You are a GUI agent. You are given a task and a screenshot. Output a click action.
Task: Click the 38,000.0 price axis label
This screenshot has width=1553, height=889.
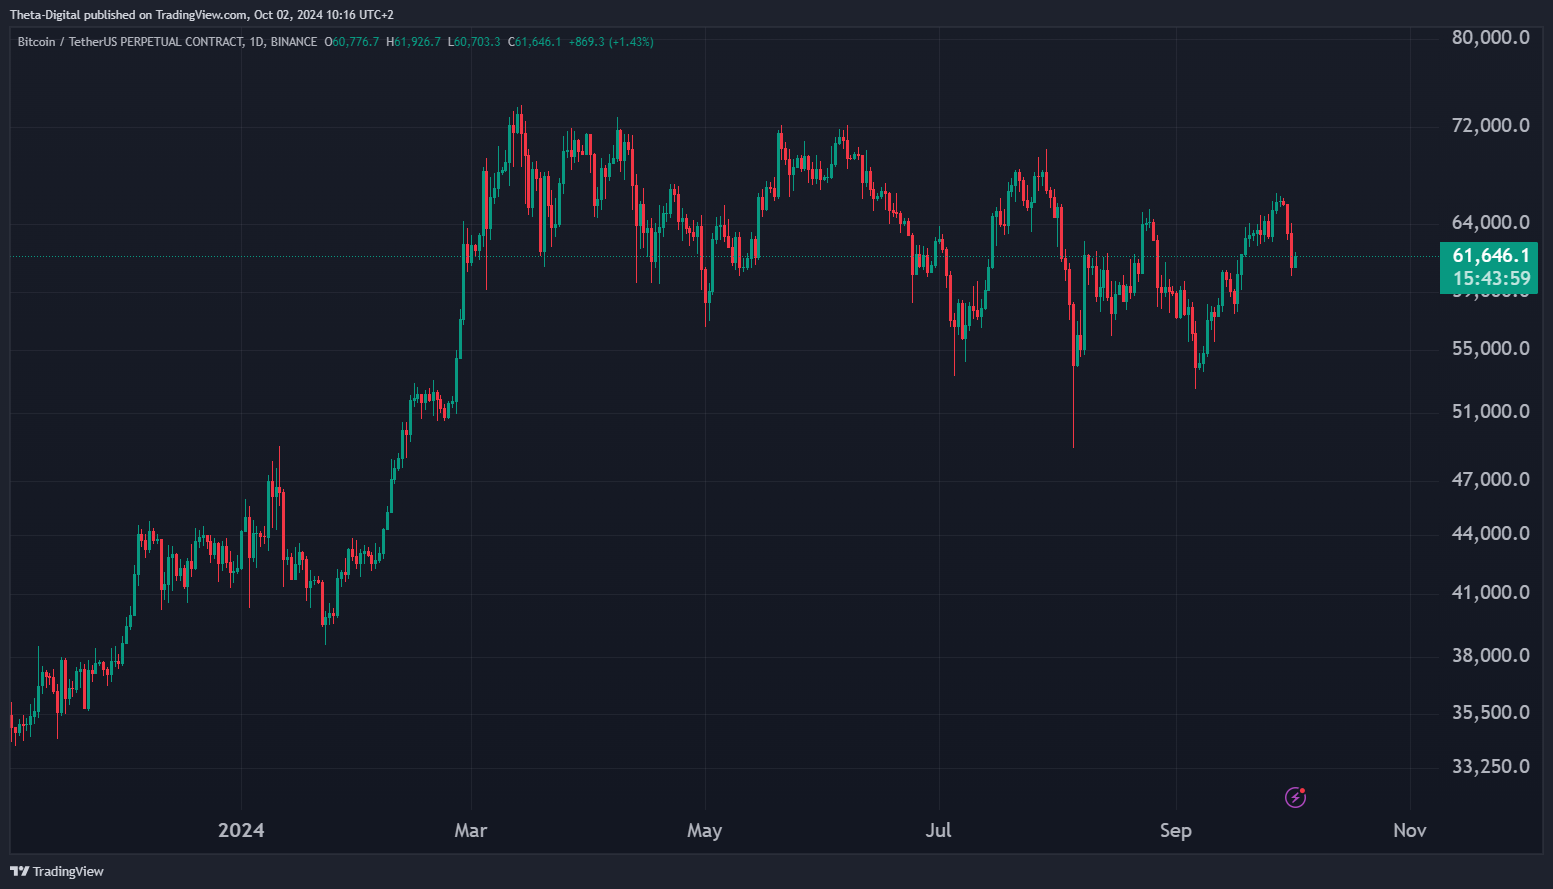[x=1490, y=656]
